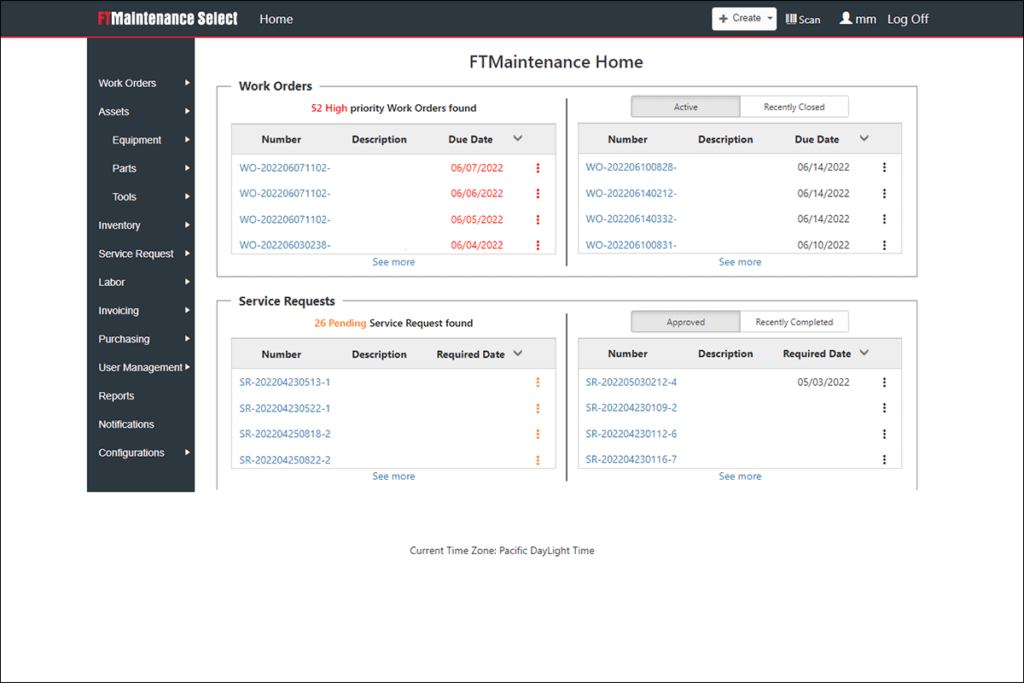Expand approved service requests column chevron
This screenshot has width=1024, height=683.
(864, 353)
